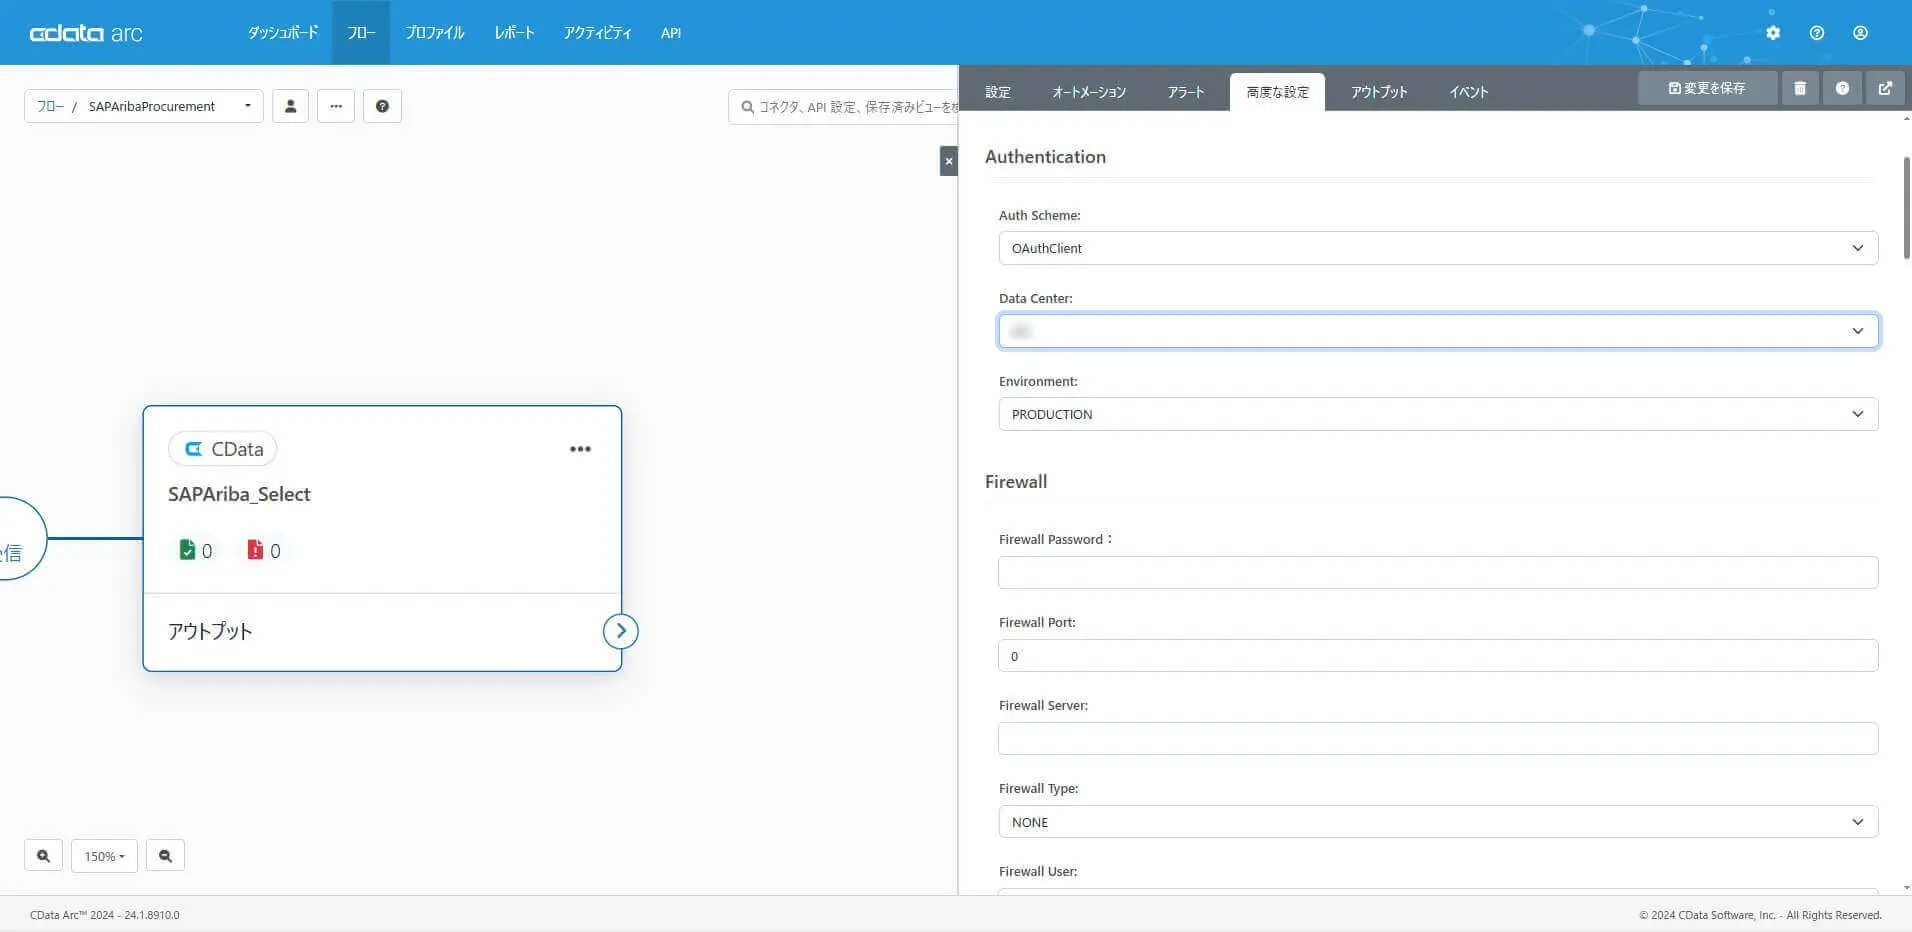The height and width of the screenshot is (932, 1912).
Task: Click the Firewall Server input field
Action: click(1438, 739)
